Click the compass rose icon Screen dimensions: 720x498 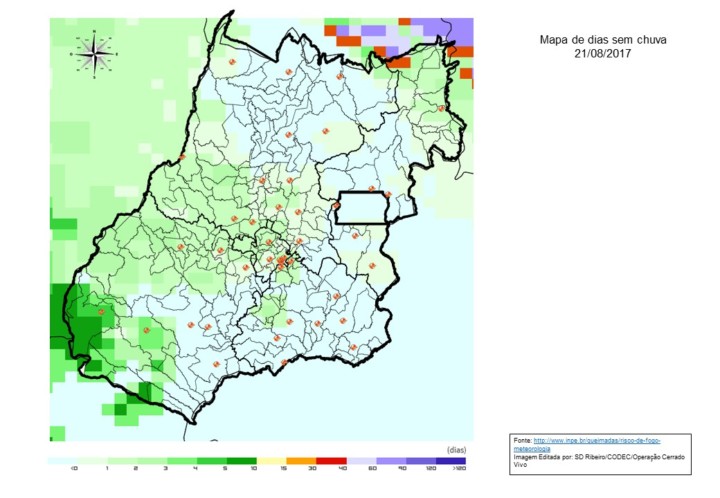94,53
